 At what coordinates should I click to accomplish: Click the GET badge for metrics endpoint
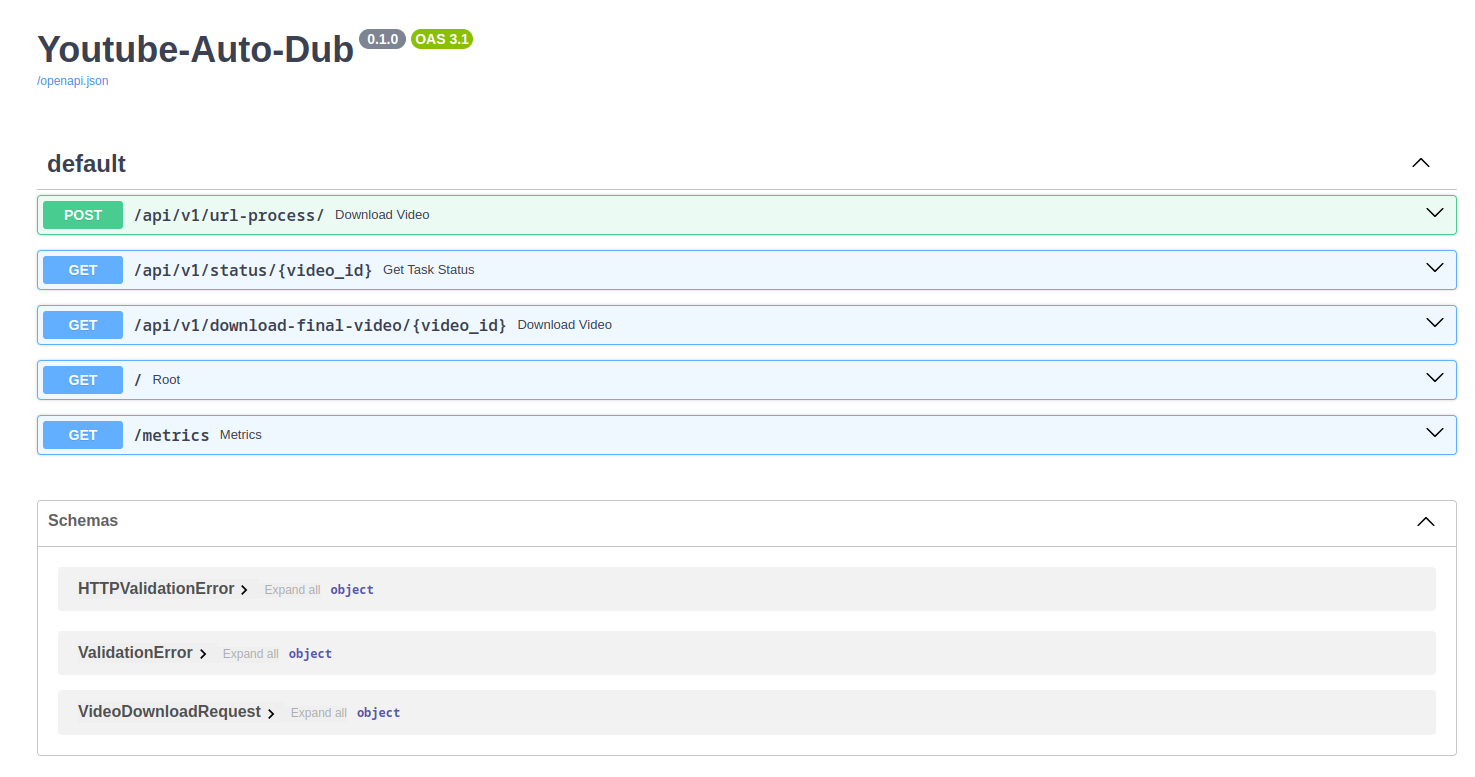[82, 435]
